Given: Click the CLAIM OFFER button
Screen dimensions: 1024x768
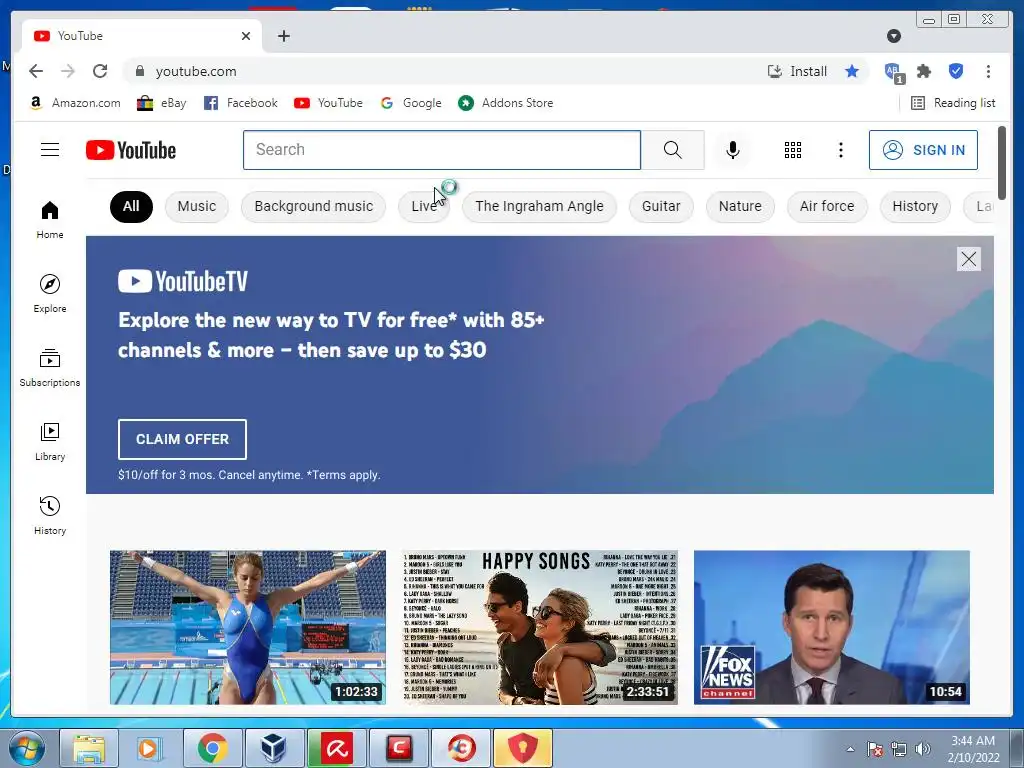Looking at the screenshot, I should tap(182, 440).
